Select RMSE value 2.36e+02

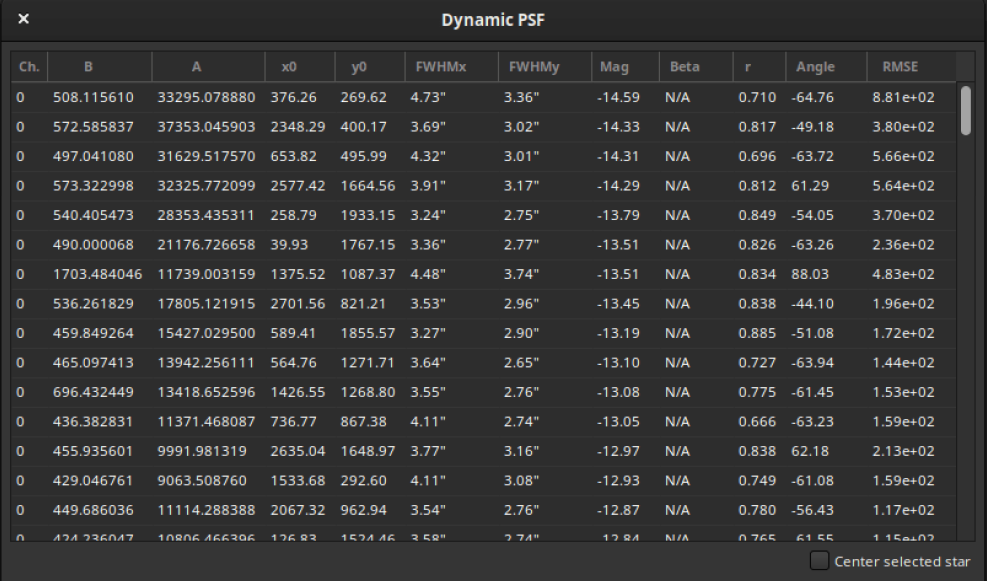pyautogui.click(x=903, y=245)
